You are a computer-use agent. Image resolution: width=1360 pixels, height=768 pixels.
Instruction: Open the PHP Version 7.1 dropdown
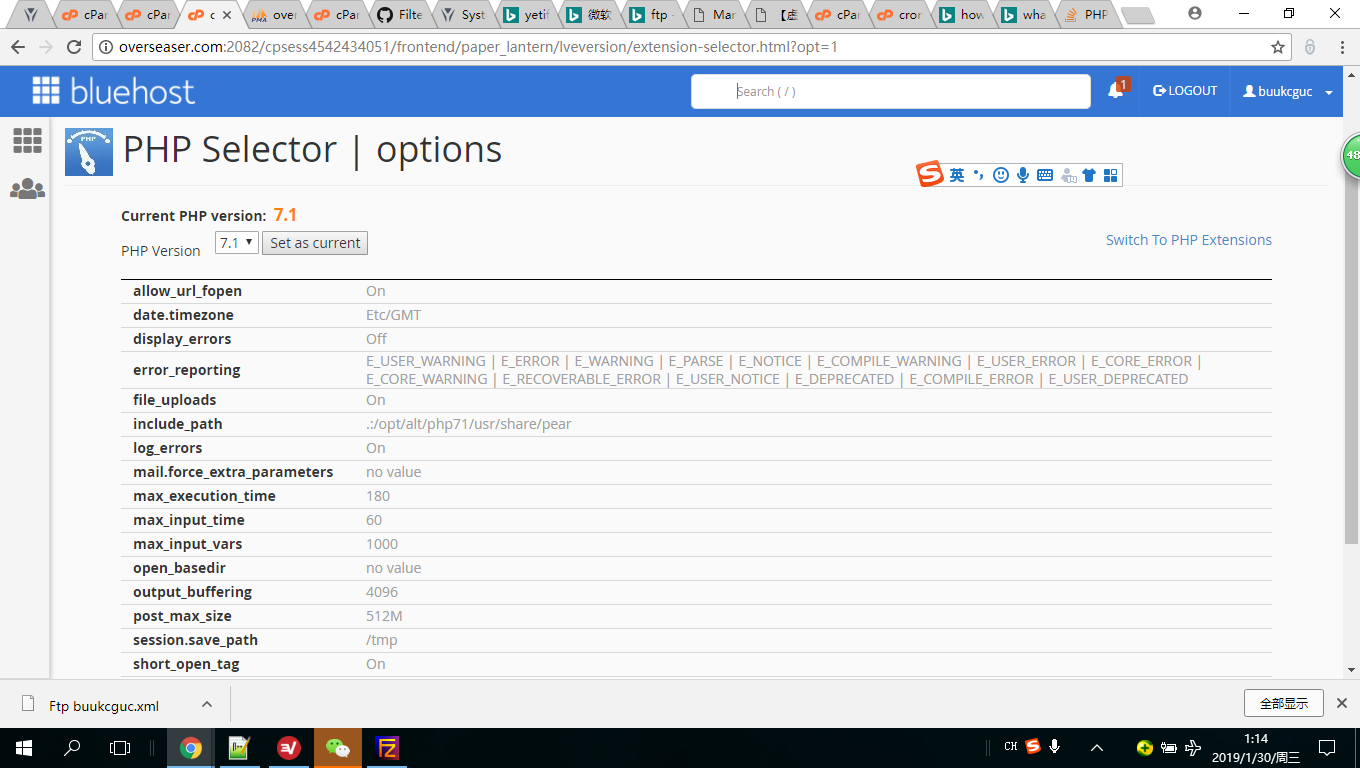click(x=237, y=242)
